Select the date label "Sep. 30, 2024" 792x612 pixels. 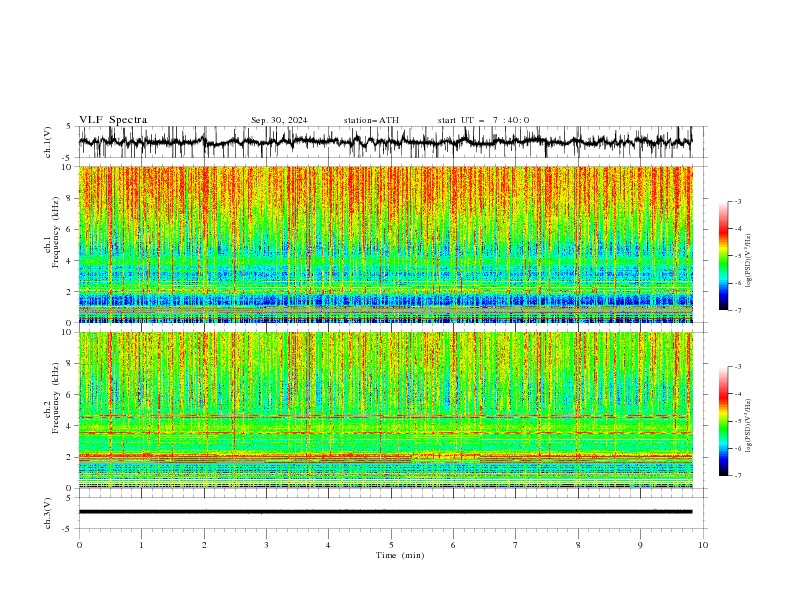(279, 120)
